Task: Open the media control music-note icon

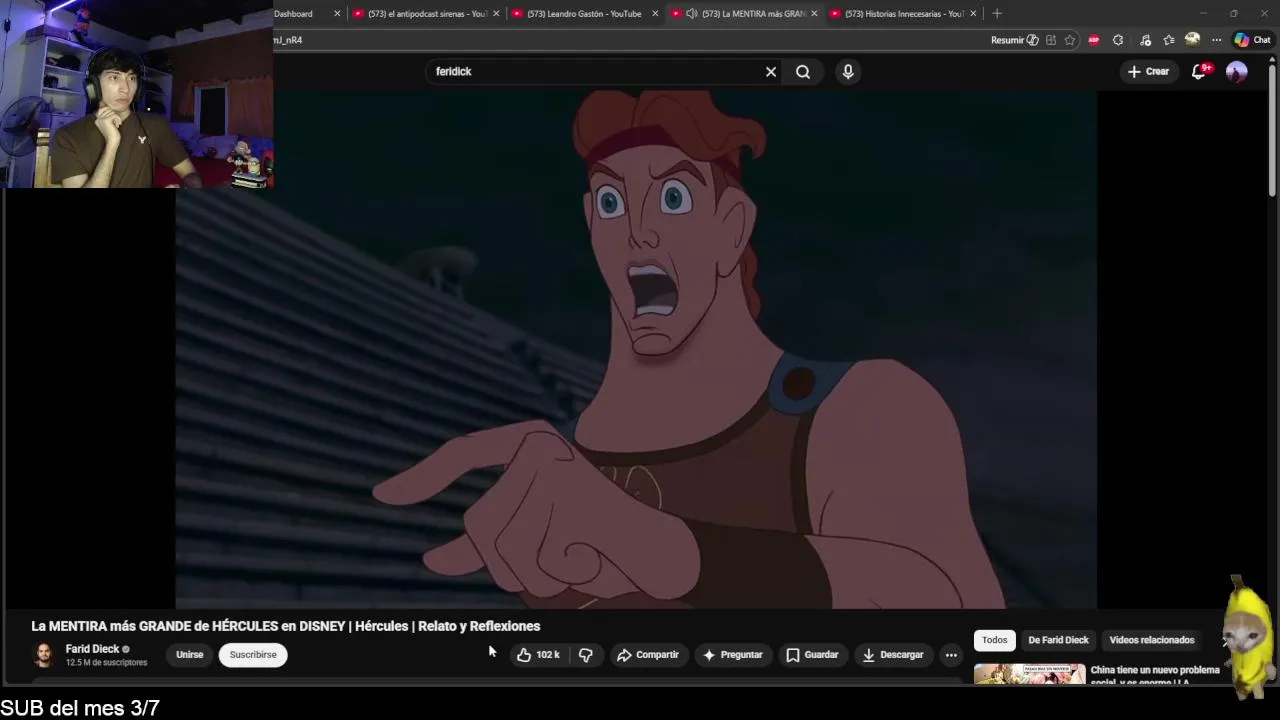Action: pos(1144,40)
